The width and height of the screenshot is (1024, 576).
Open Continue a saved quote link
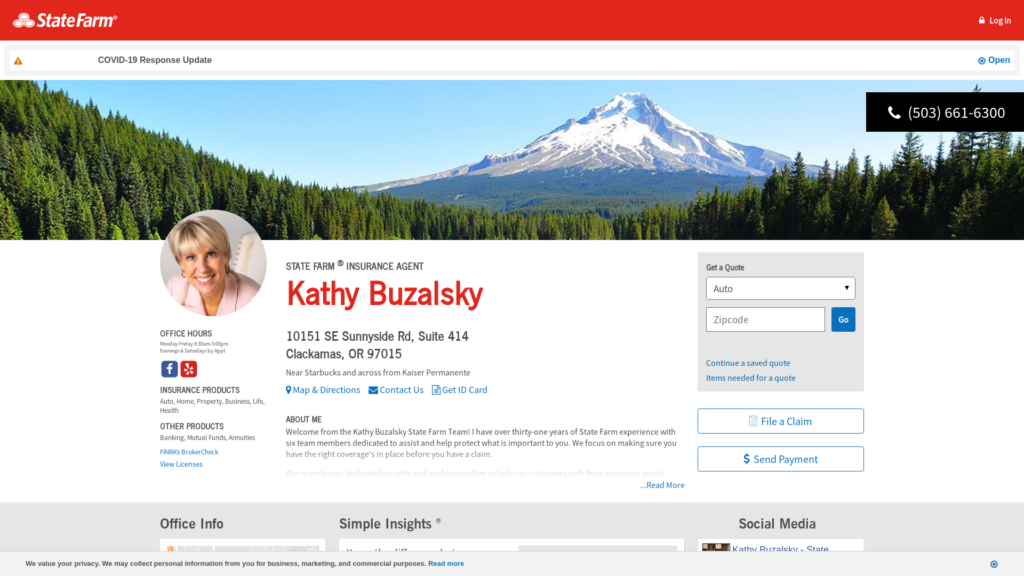[748, 363]
